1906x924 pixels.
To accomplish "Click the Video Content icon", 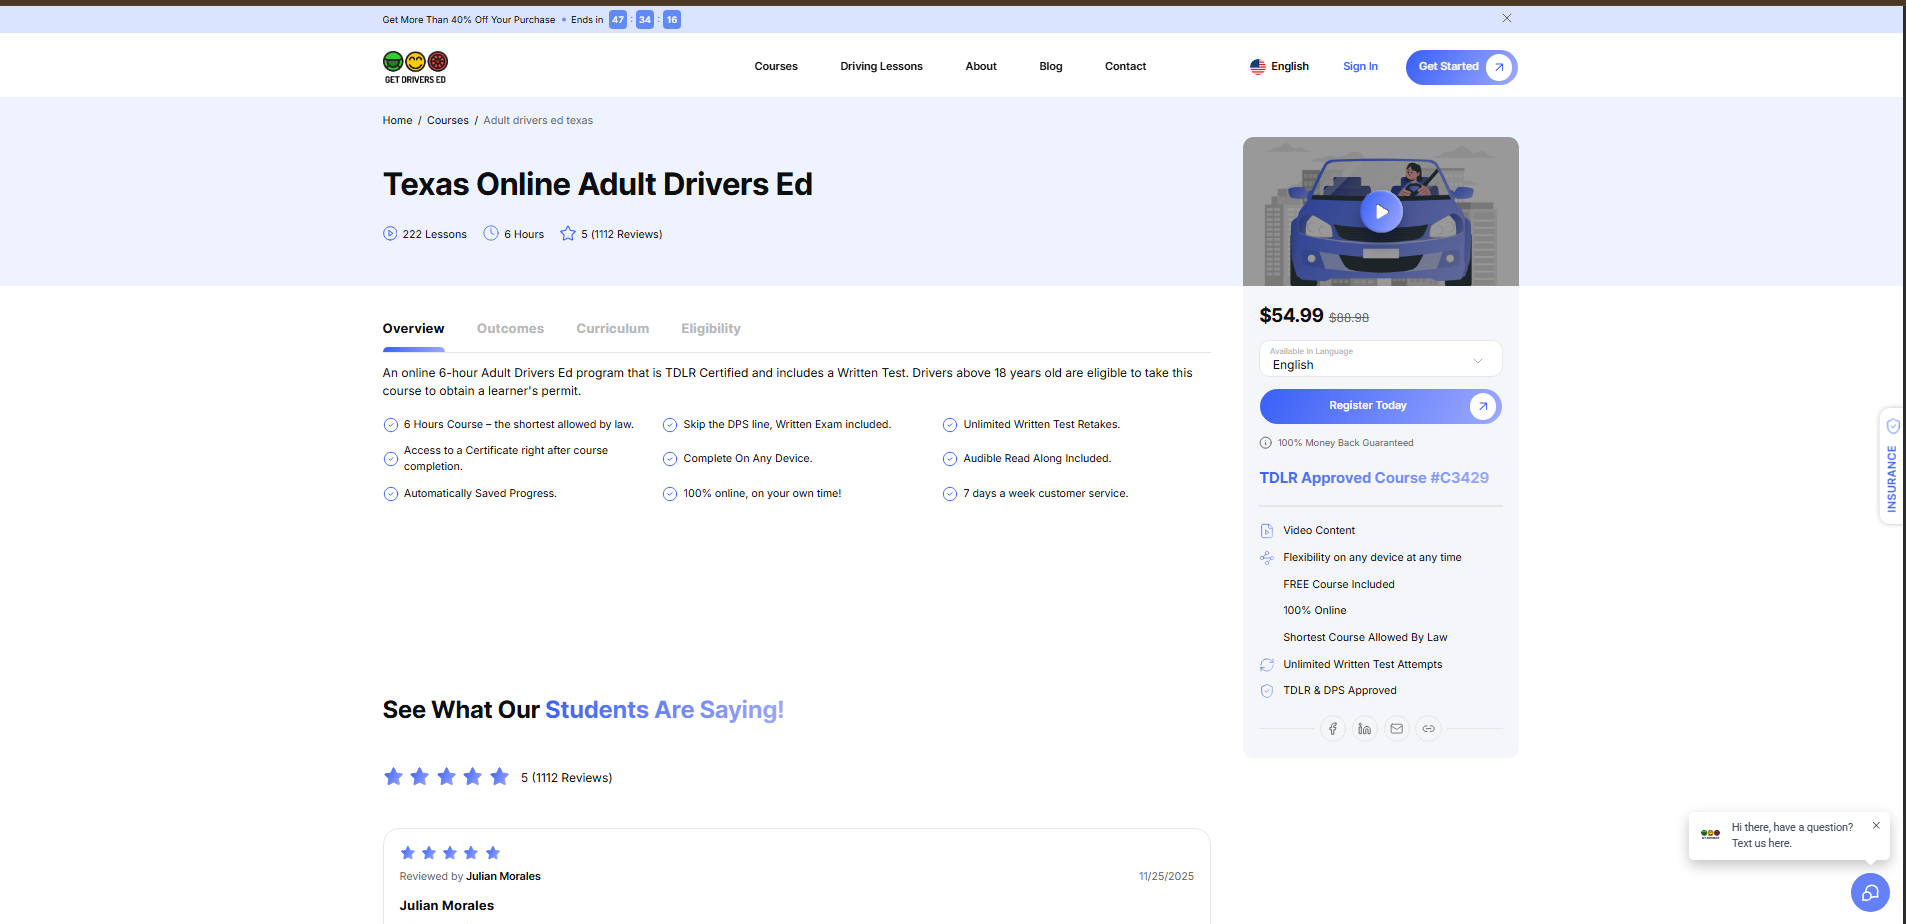I will (1267, 531).
